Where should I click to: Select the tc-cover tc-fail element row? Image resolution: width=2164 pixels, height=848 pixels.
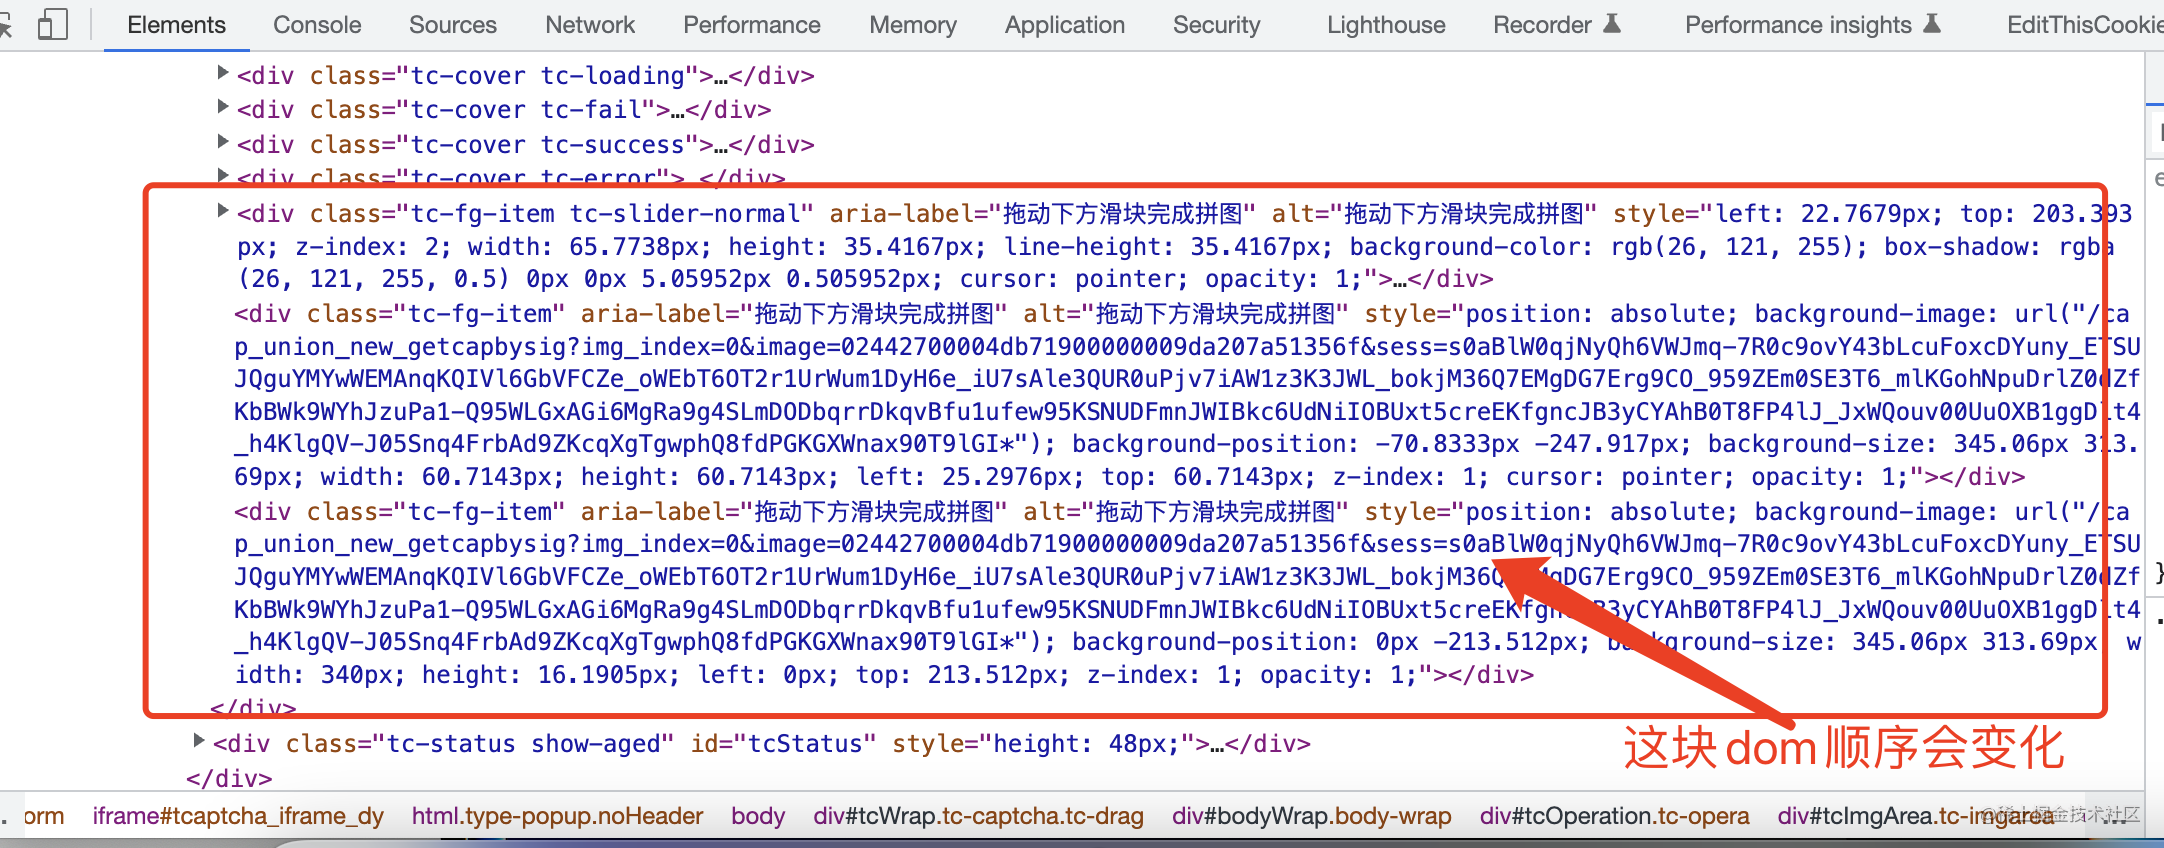[504, 110]
